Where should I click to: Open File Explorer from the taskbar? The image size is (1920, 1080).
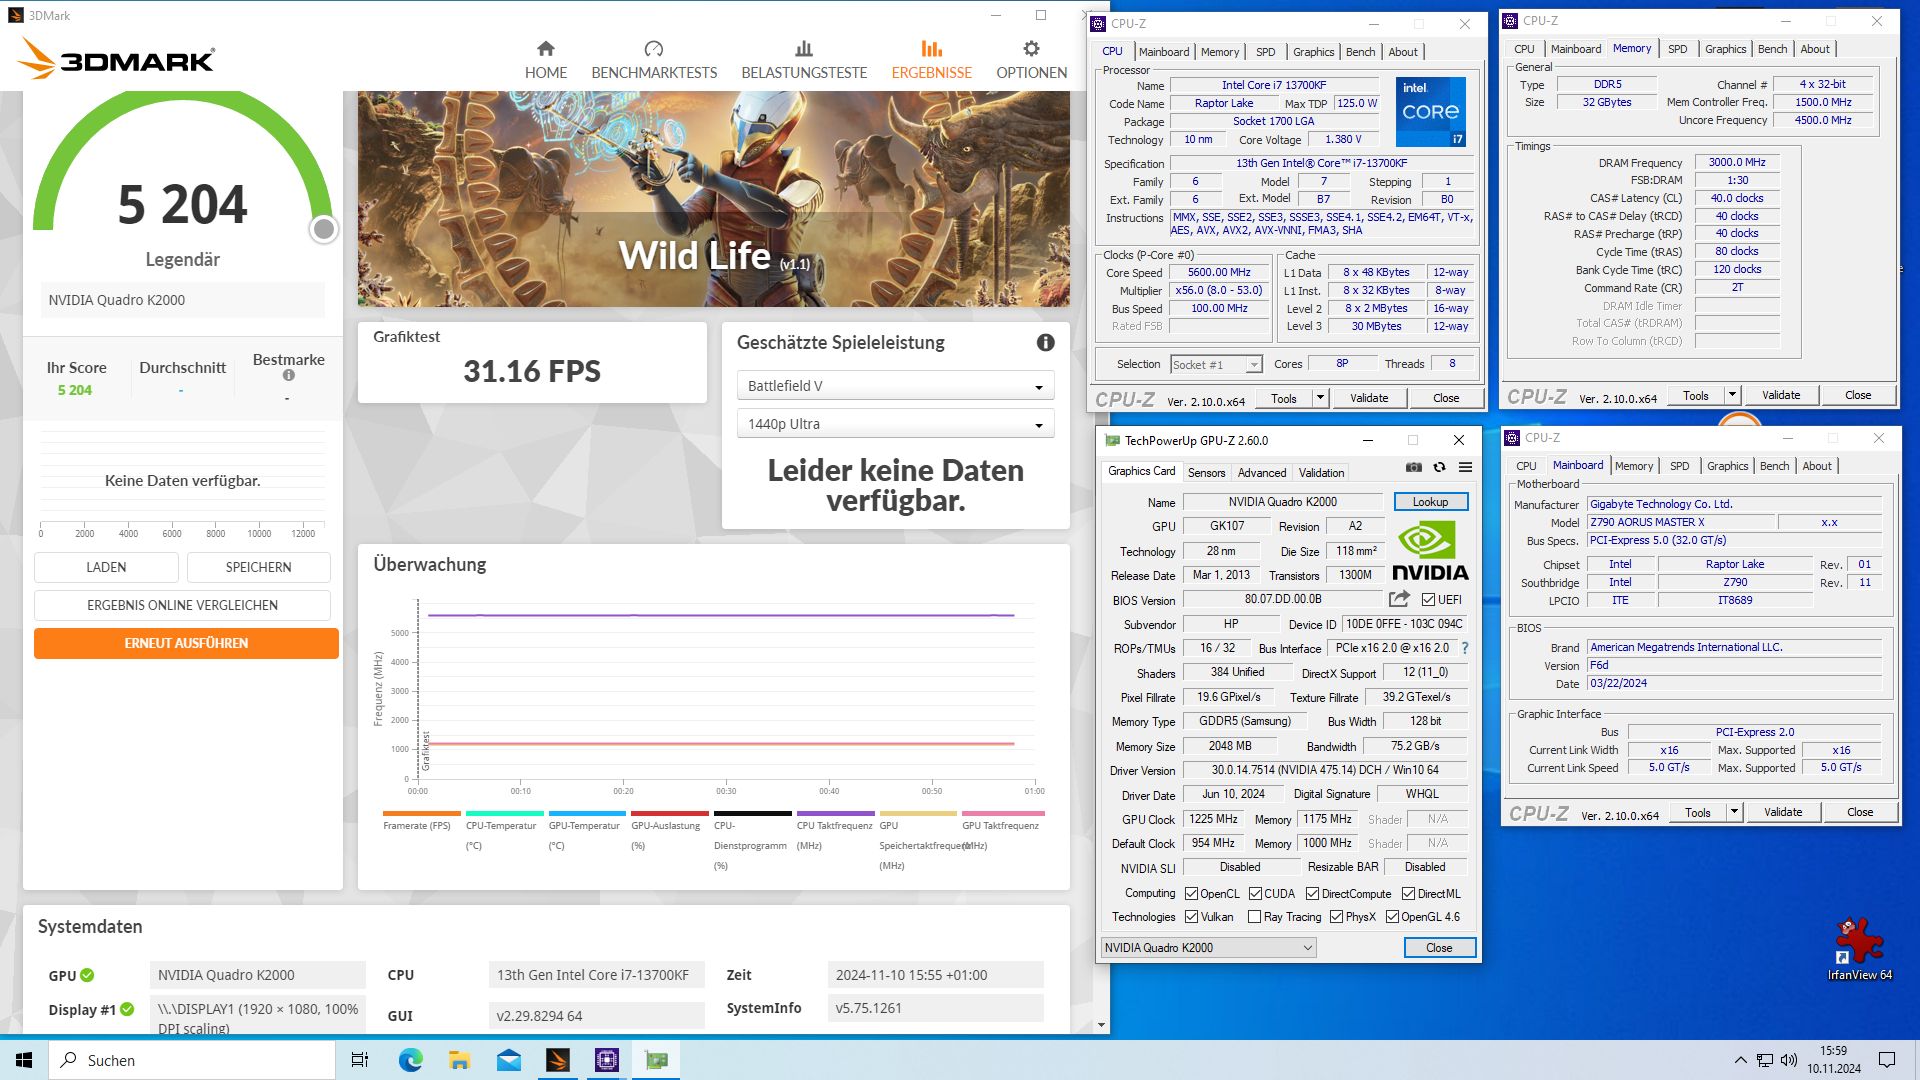[x=459, y=1060]
